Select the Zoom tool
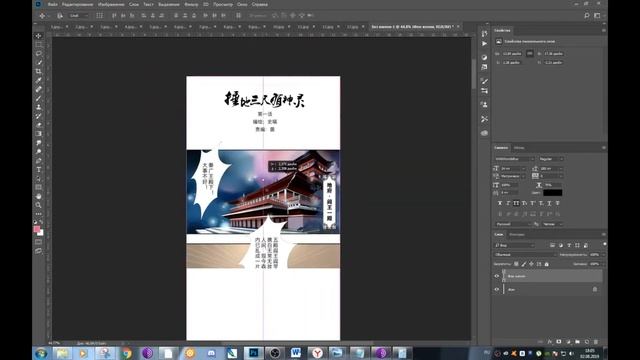The image size is (640, 360). click(x=39, y=205)
